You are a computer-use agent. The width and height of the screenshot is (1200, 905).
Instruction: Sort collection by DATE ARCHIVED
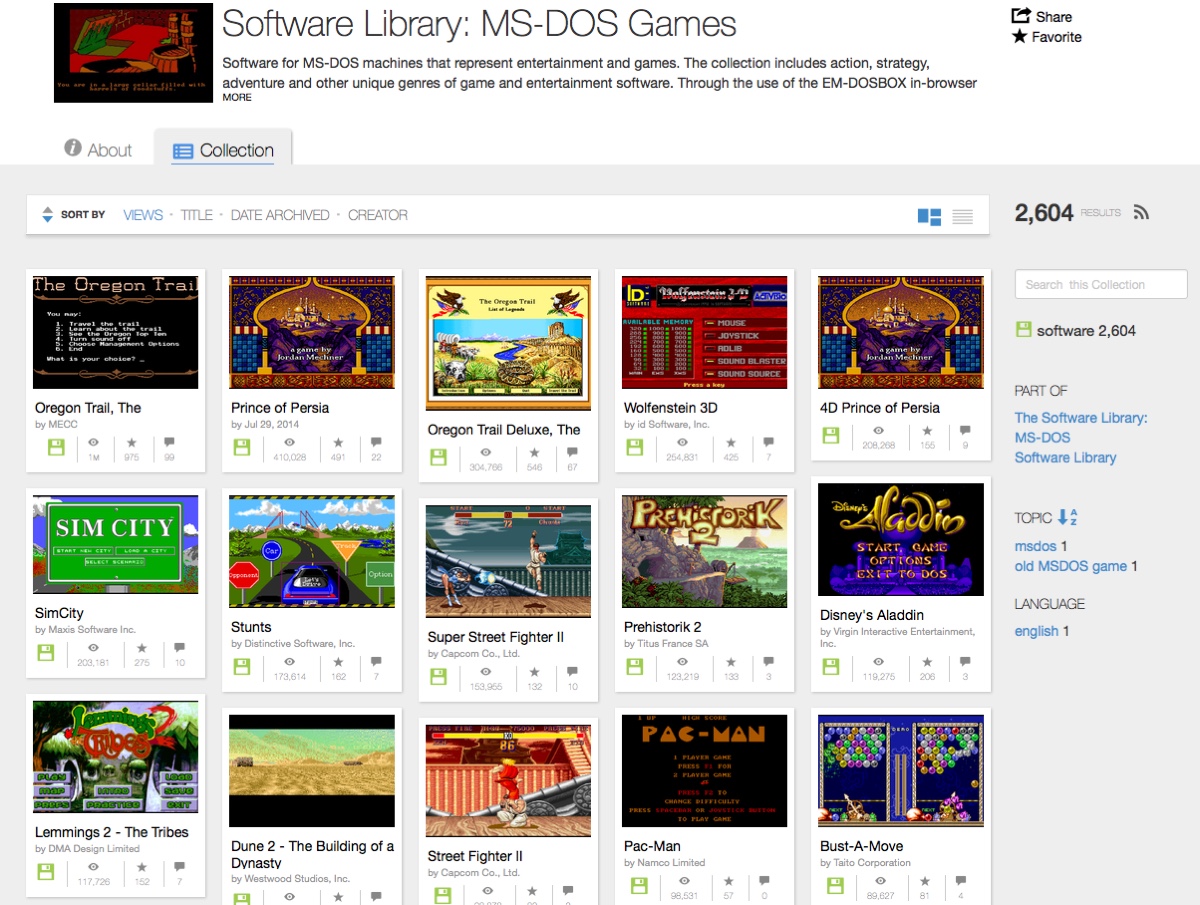(280, 215)
